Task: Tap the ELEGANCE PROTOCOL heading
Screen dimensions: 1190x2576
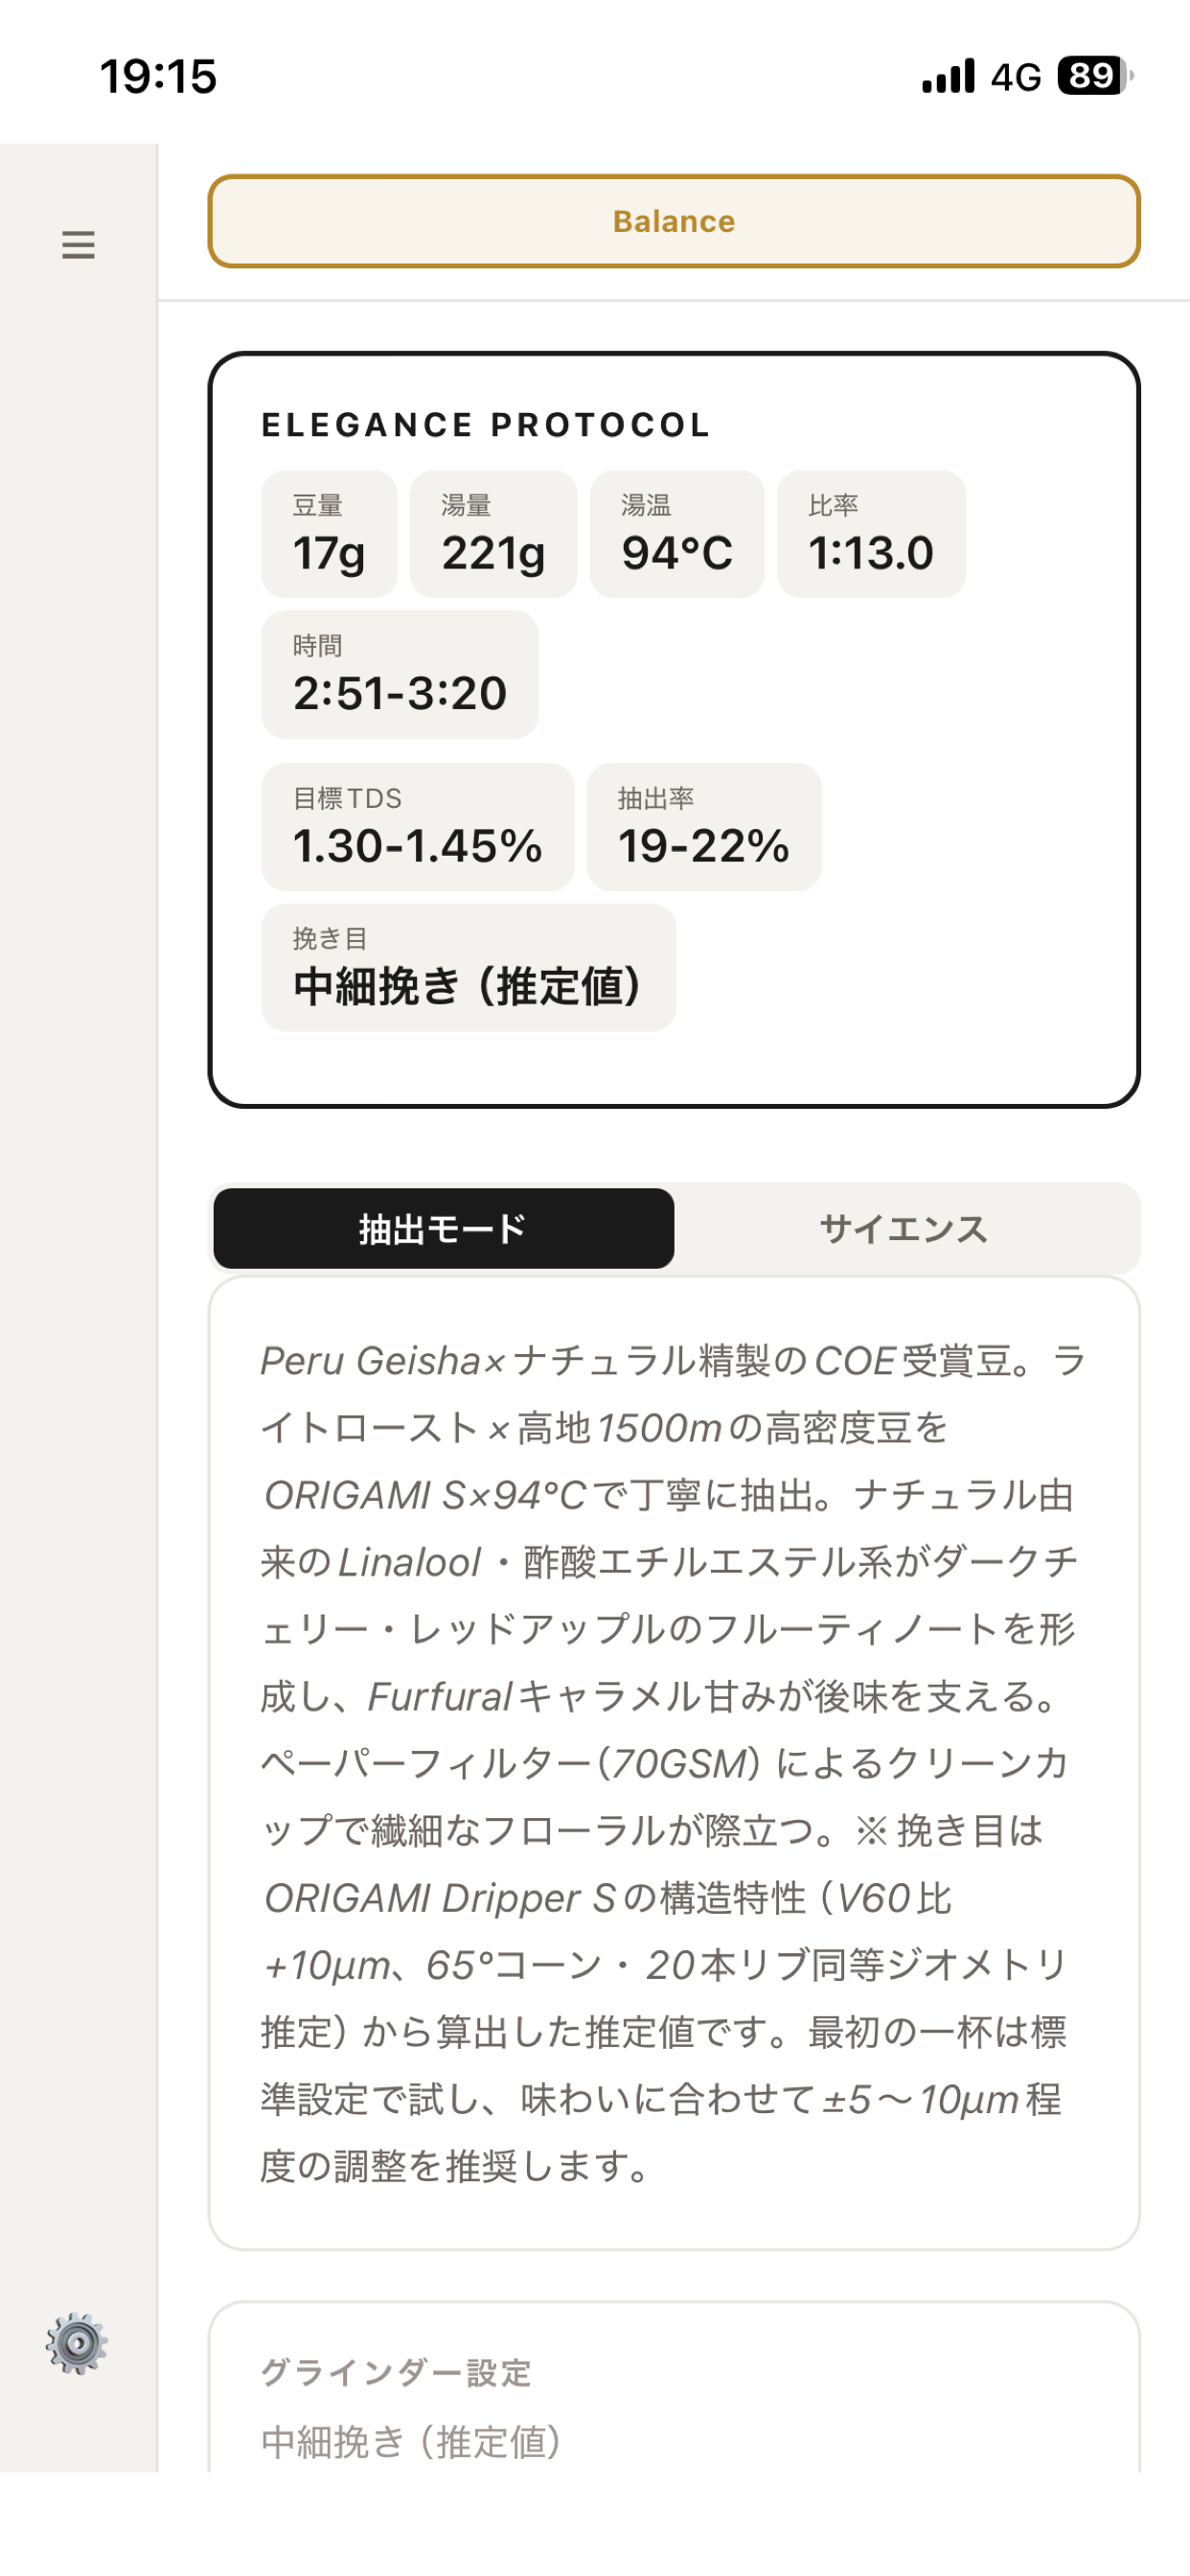Action: [486, 425]
